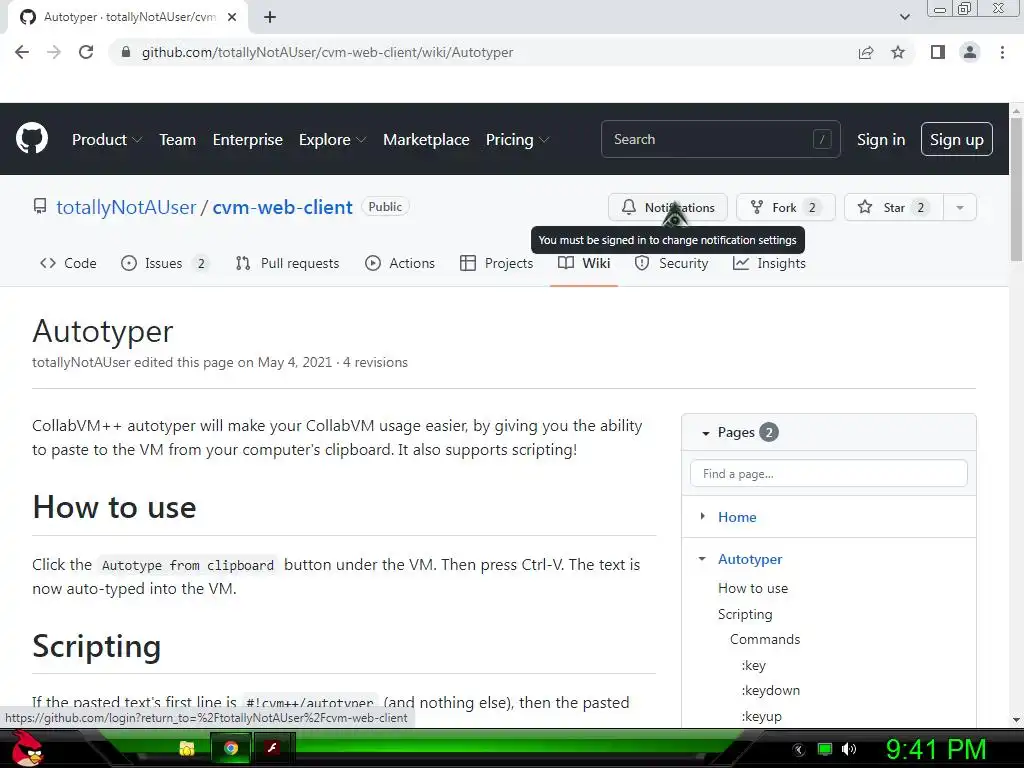The height and width of the screenshot is (768, 1024).
Task: Jump to Commands in sidebar
Action: click(x=765, y=639)
